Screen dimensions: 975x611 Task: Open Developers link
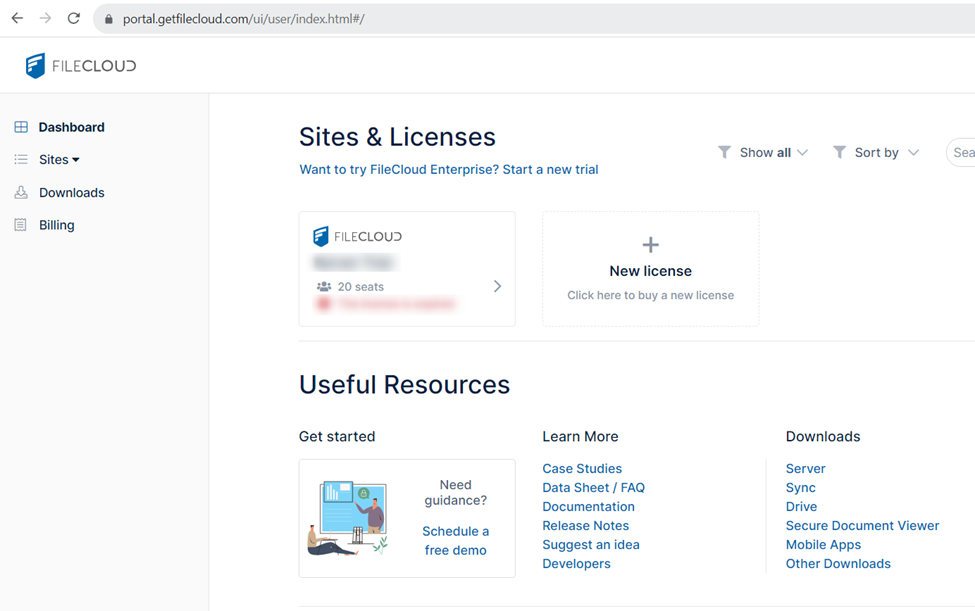[x=576, y=564]
